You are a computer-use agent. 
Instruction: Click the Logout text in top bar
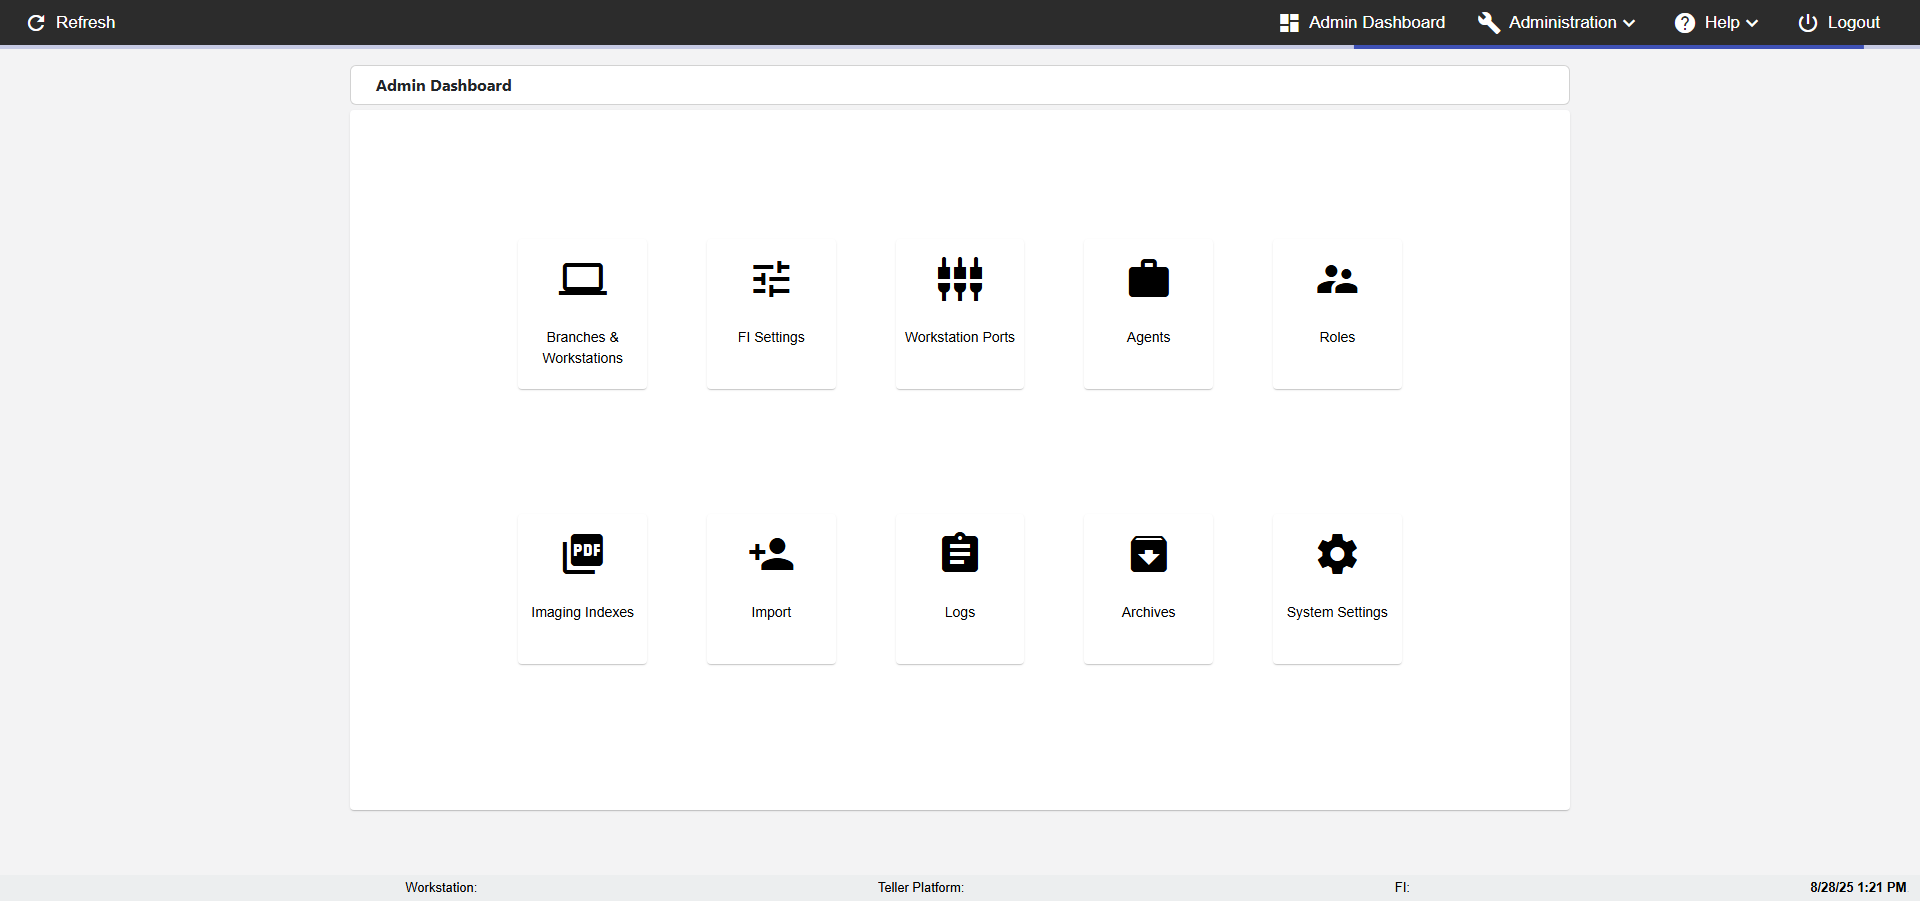(1854, 22)
